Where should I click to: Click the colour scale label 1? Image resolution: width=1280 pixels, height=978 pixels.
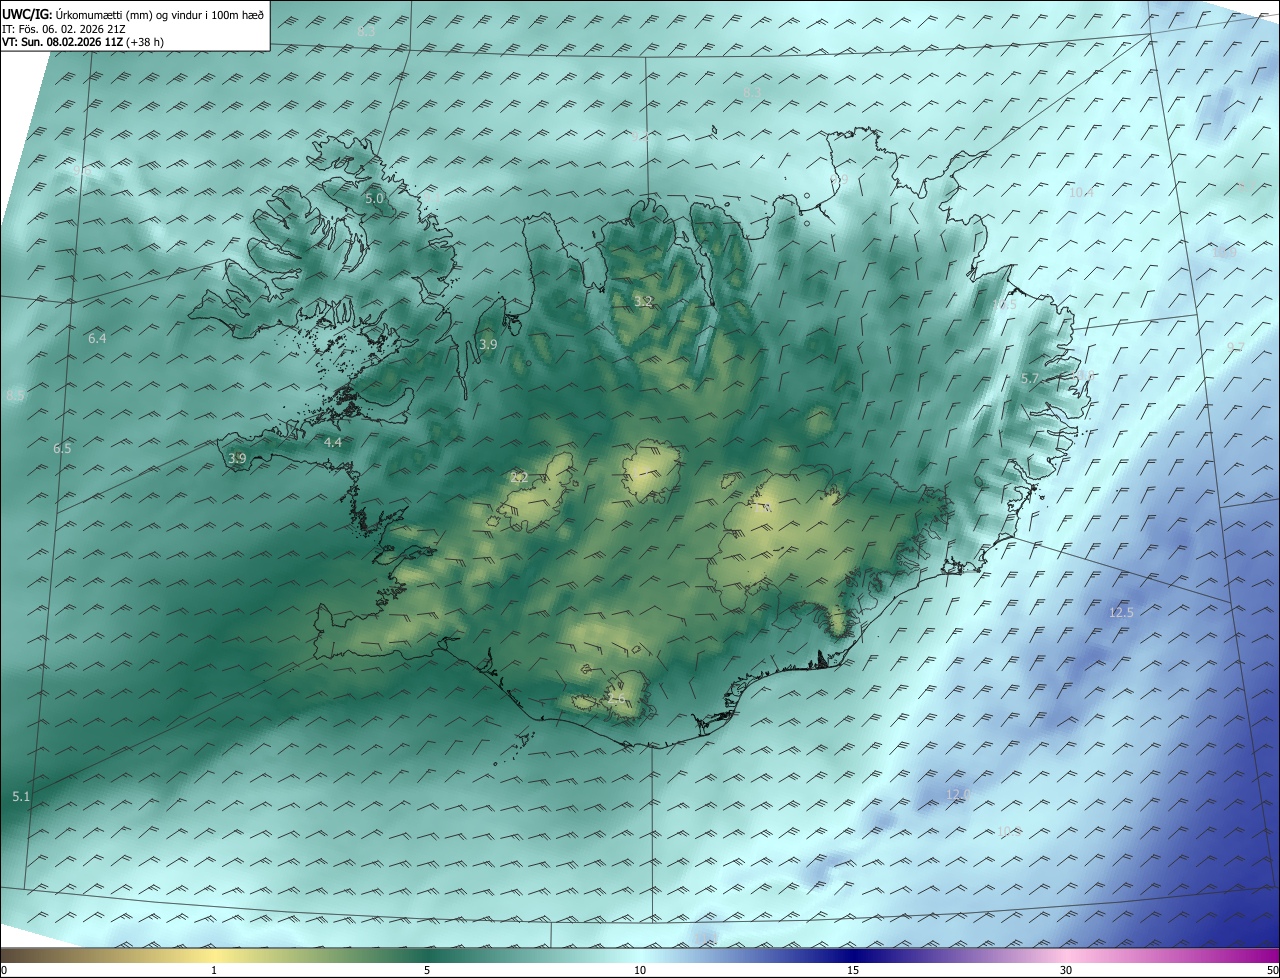pos(214,970)
